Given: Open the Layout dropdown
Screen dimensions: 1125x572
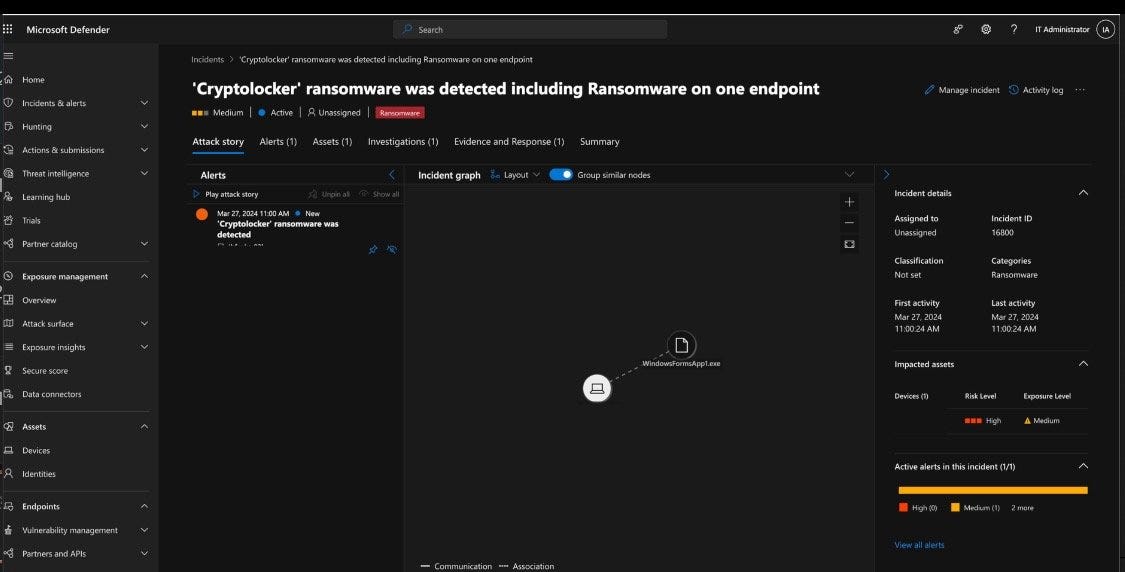Looking at the screenshot, I should [x=515, y=174].
